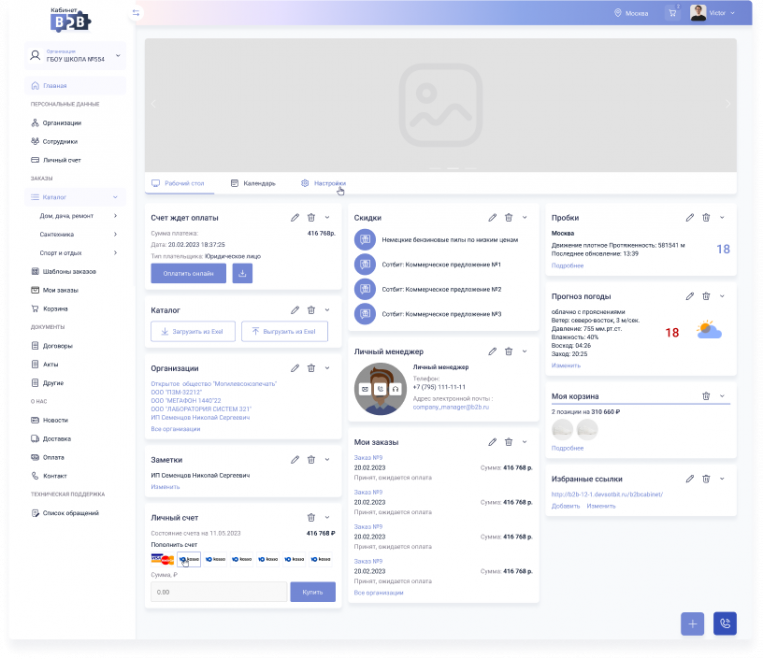Switch to the Календарь tab
This screenshot has height=659, width=763.
click(252, 183)
